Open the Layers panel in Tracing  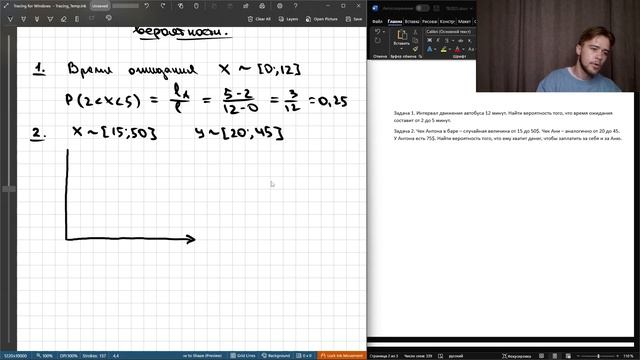pos(288,19)
